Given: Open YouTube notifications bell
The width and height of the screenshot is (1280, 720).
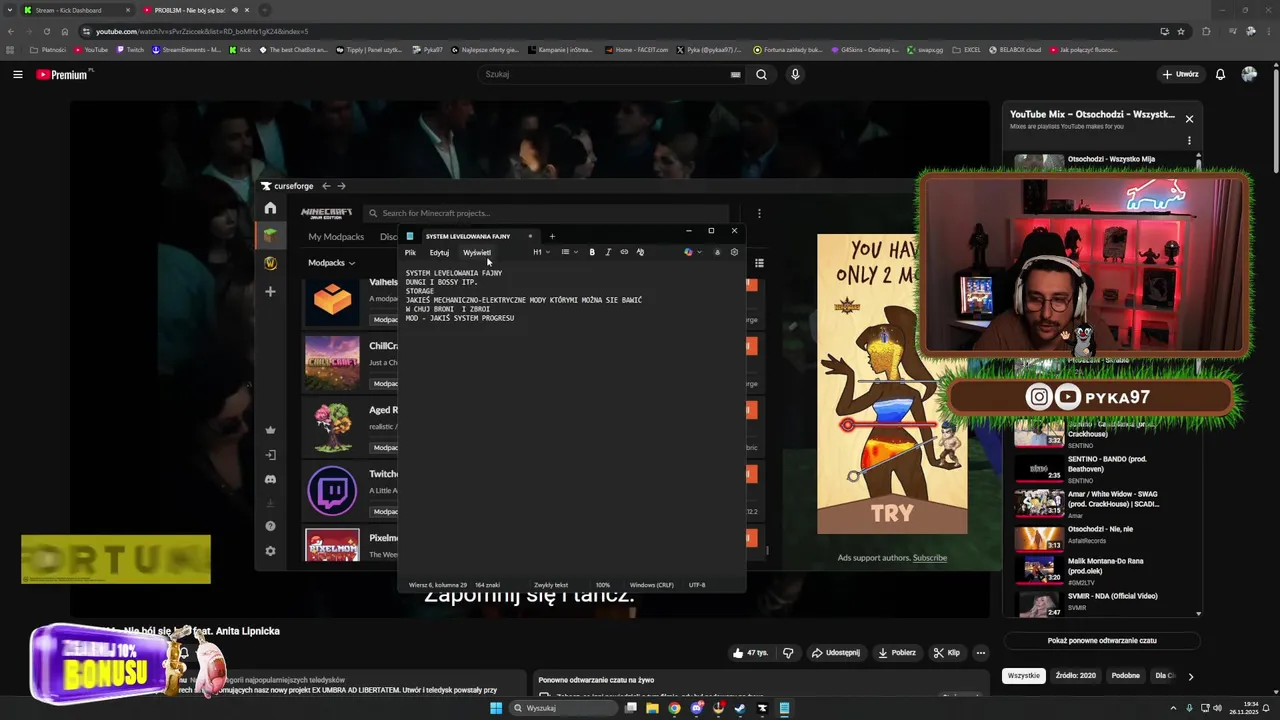Looking at the screenshot, I should 1220,74.
